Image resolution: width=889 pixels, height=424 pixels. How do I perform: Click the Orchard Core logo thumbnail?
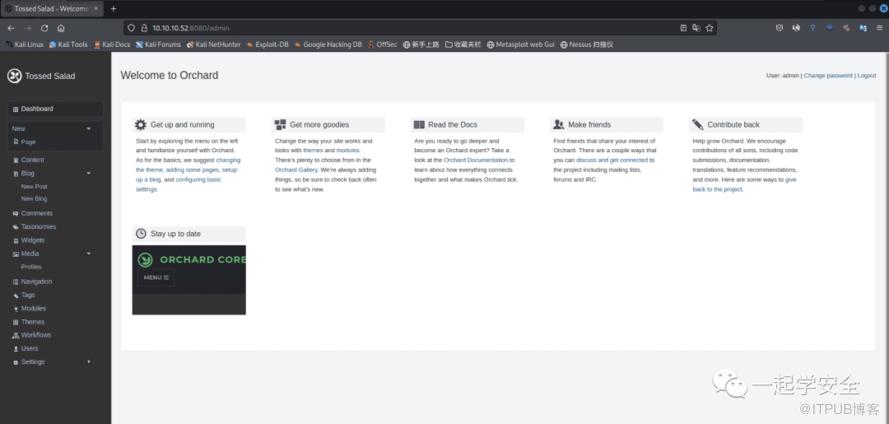pos(145,260)
